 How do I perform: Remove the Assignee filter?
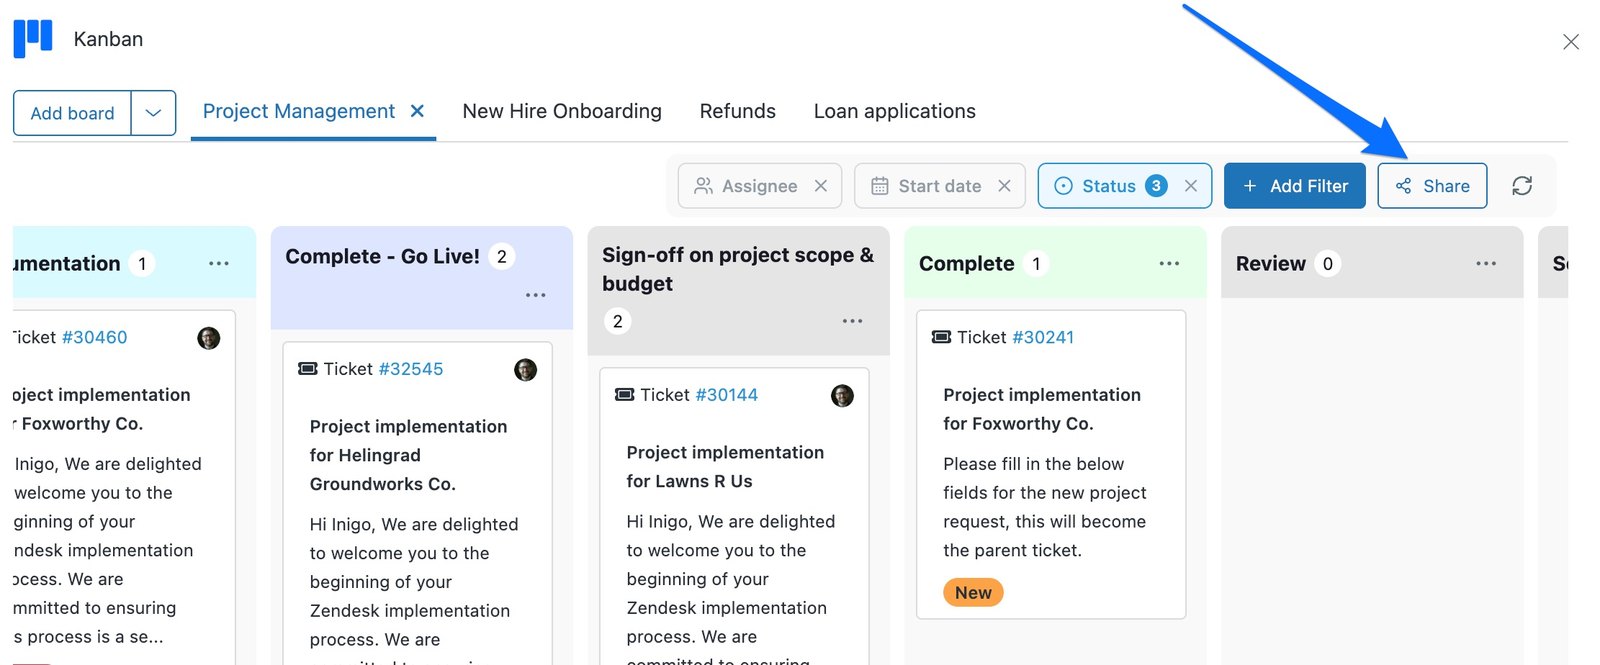pos(821,186)
